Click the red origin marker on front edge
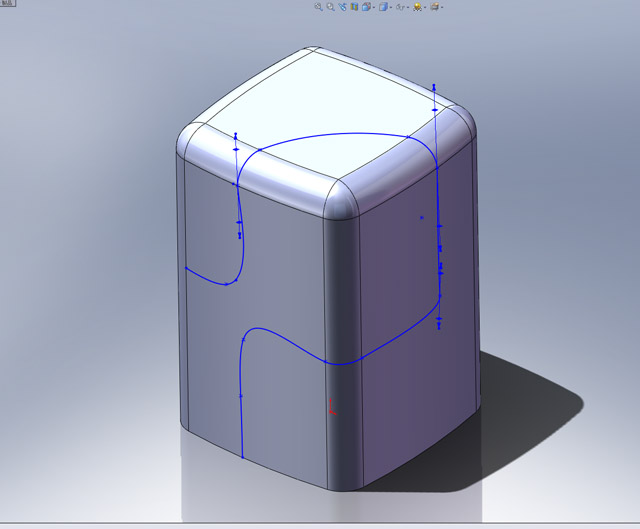This screenshot has height=529, width=640. (332, 406)
